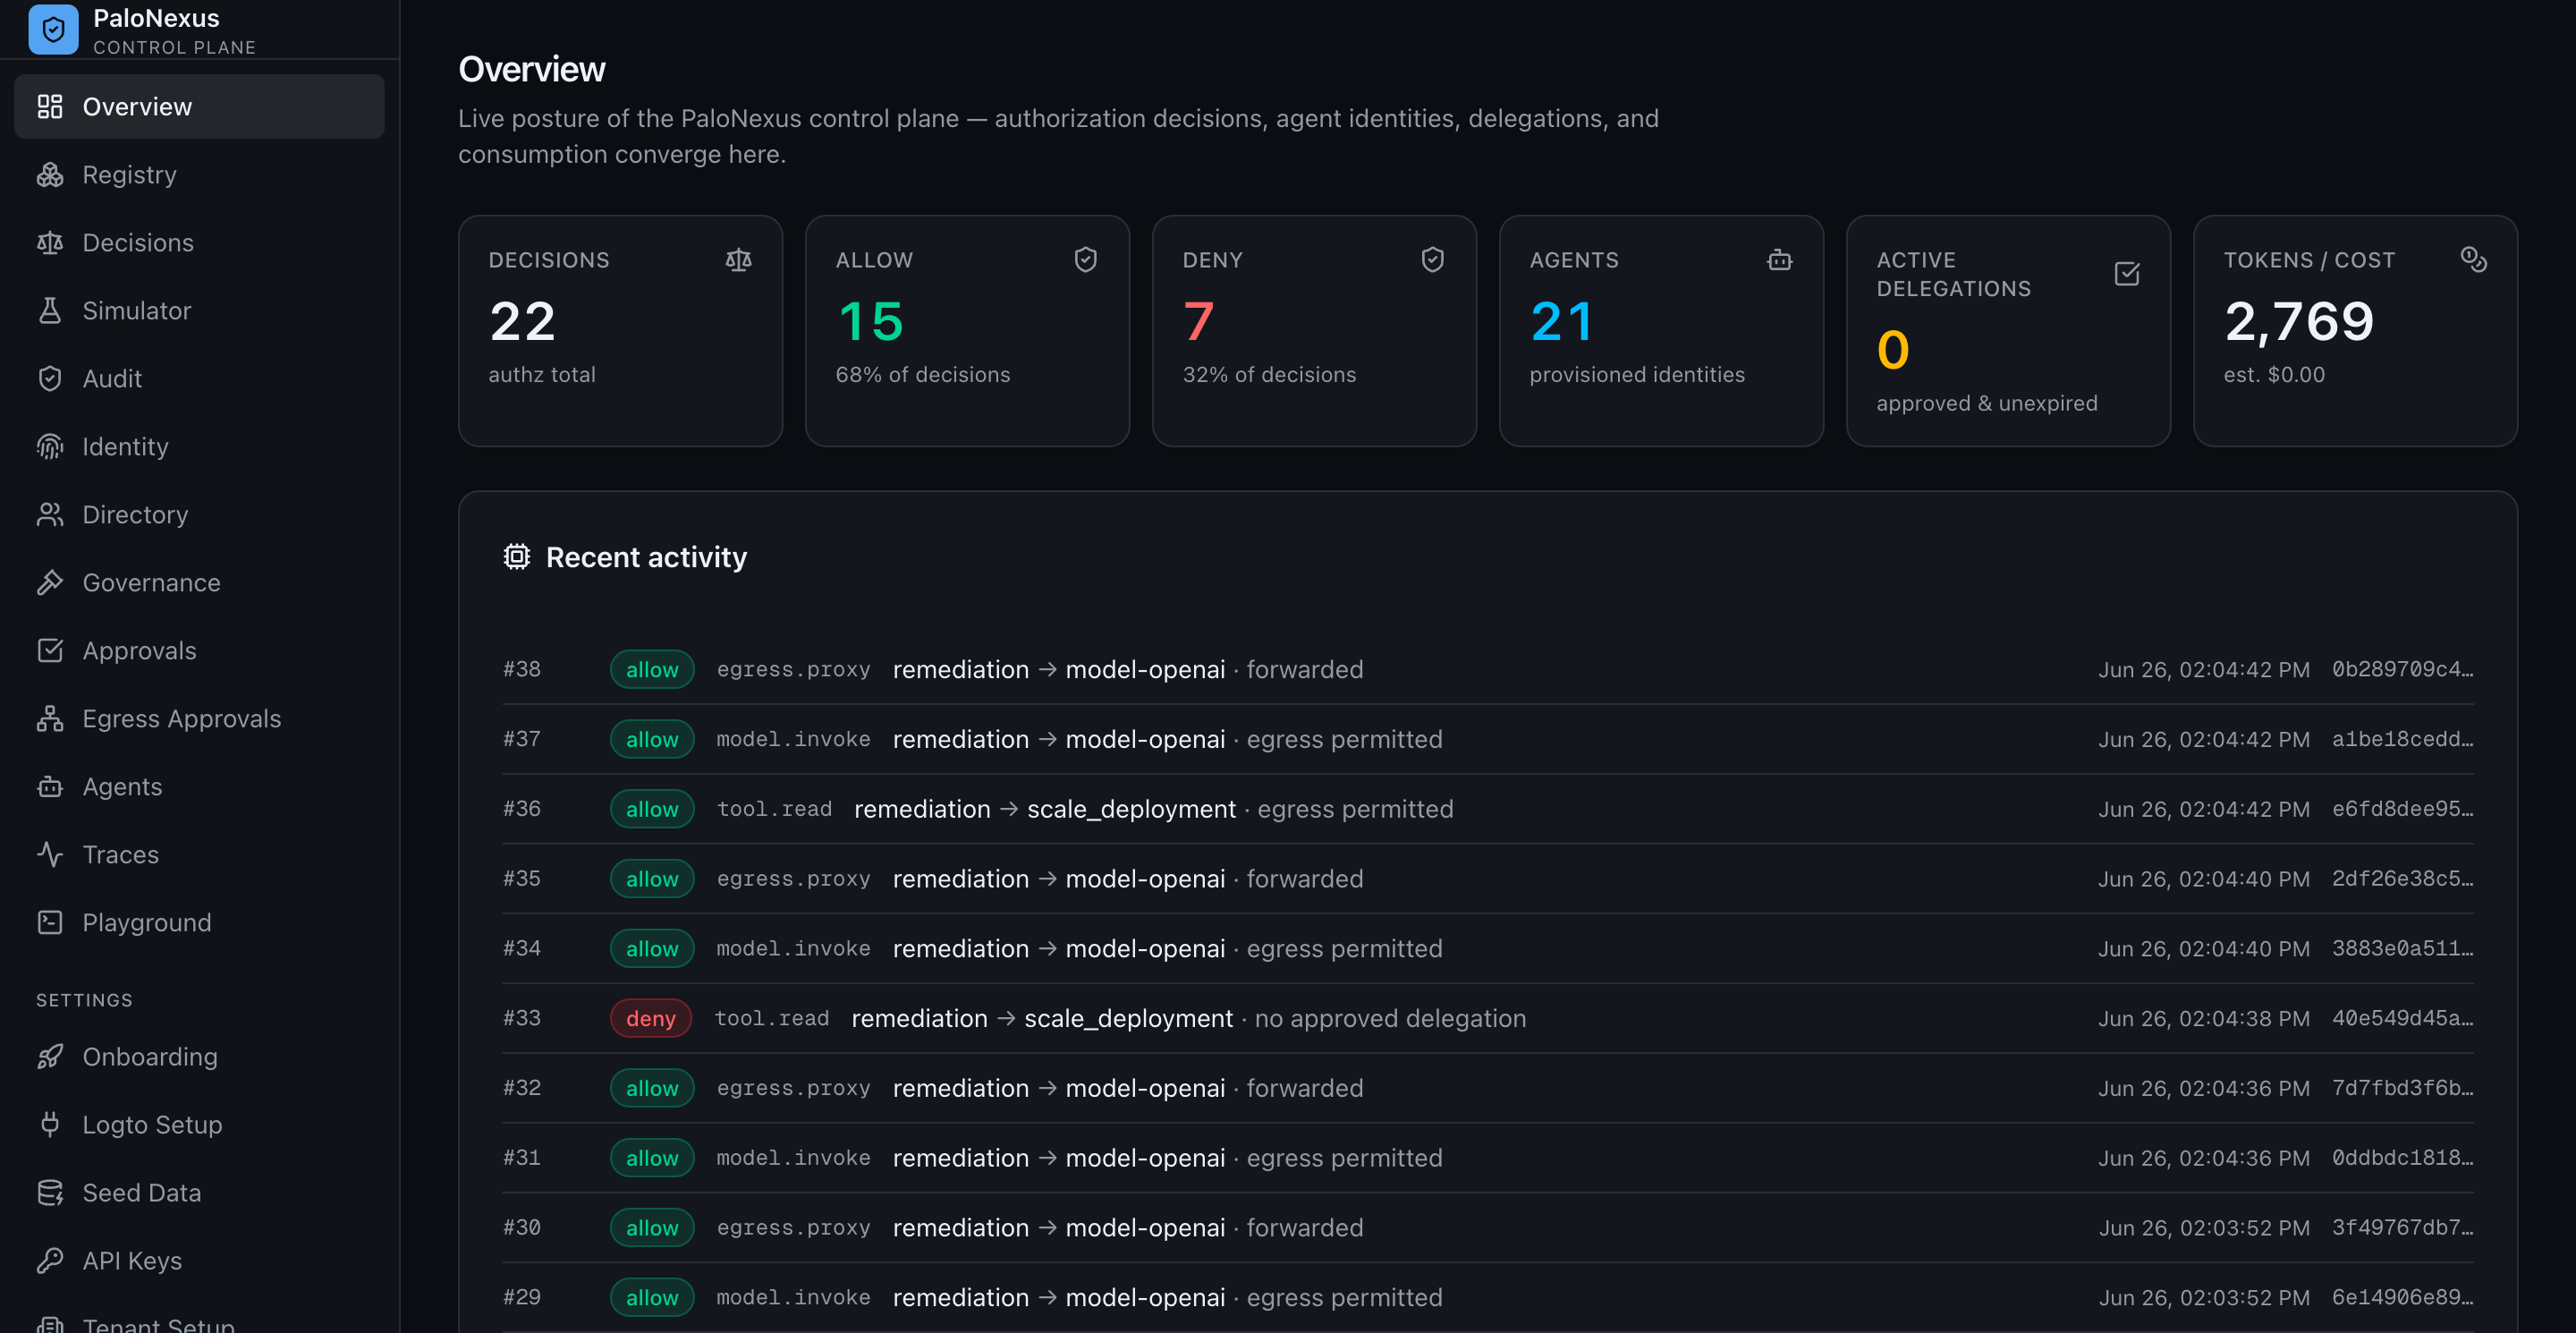
Task: Click the Identity fingerprint icon
Action: coord(50,446)
